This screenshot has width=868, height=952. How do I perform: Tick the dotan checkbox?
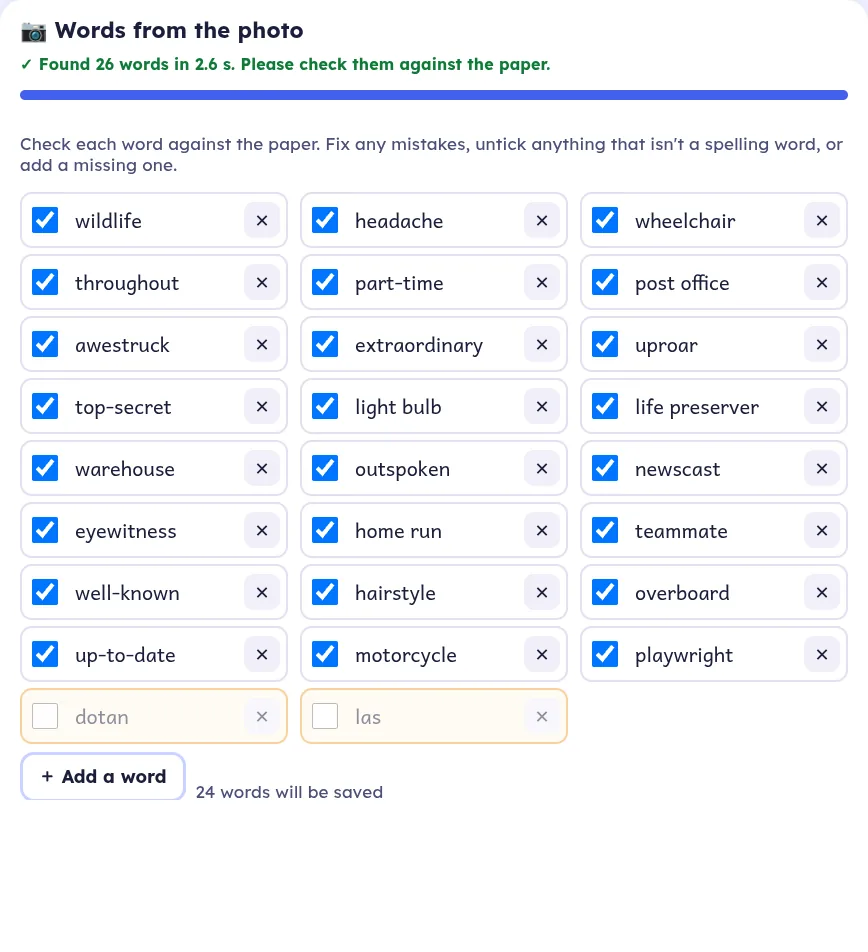[45, 716]
